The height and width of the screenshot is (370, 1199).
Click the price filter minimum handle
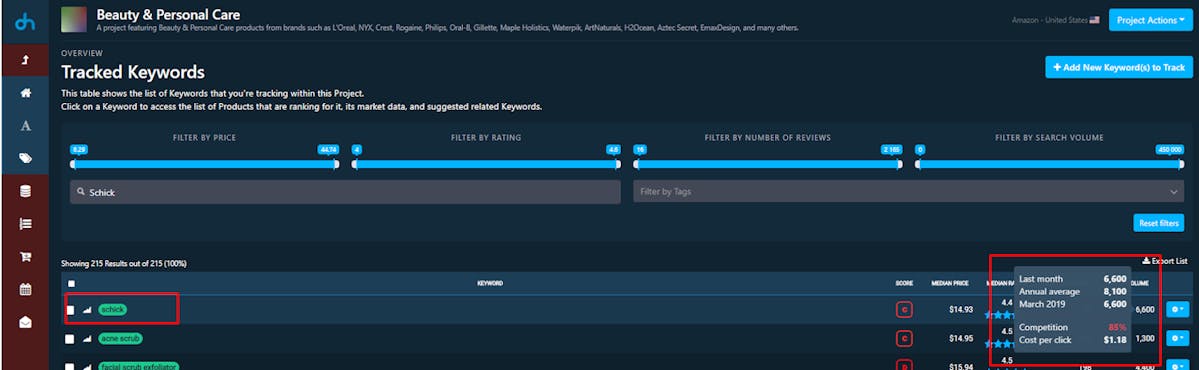[x=73, y=164]
